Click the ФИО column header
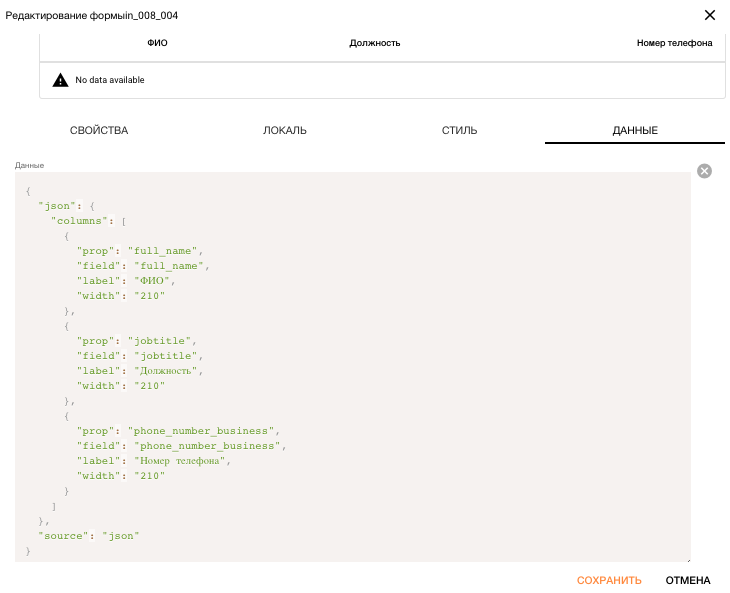The image size is (730, 593). point(157,43)
